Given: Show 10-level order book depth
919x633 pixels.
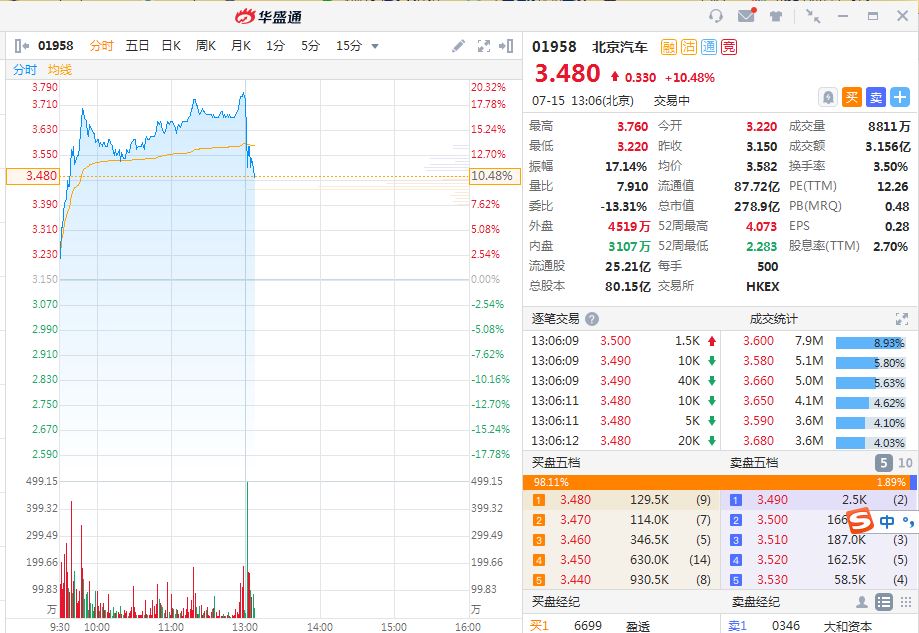Looking at the screenshot, I should [x=905, y=462].
